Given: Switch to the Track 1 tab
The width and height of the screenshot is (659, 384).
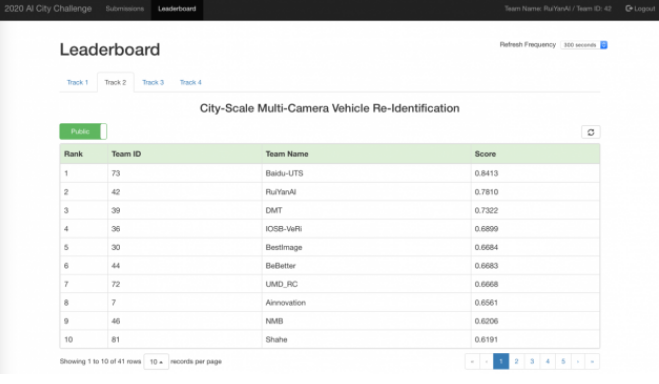Looking at the screenshot, I should coord(77,82).
